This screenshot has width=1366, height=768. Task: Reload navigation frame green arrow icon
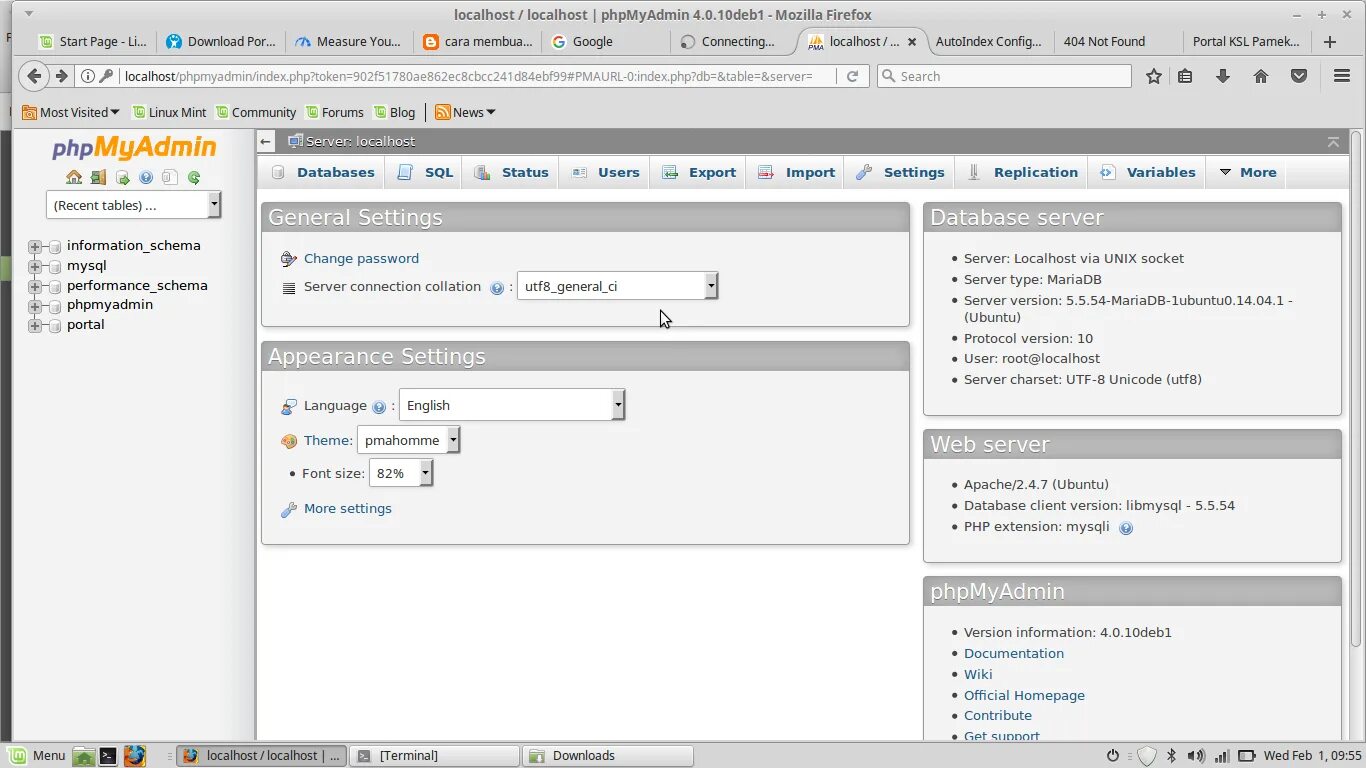point(194,178)
